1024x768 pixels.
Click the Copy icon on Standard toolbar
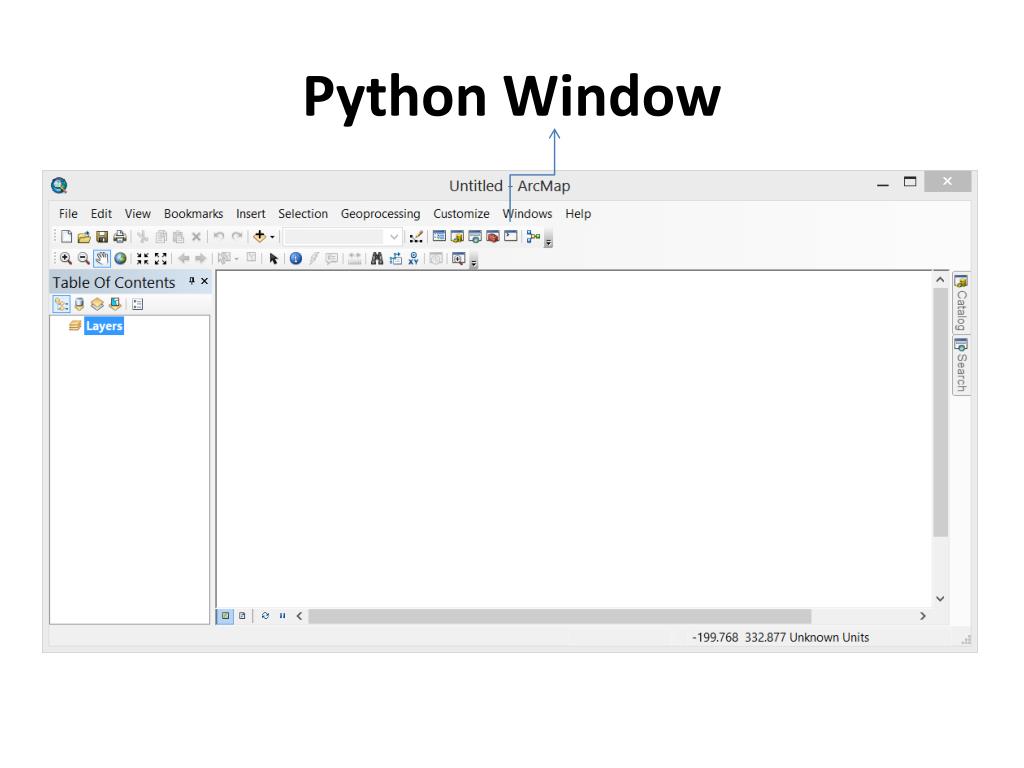(161, 236)
